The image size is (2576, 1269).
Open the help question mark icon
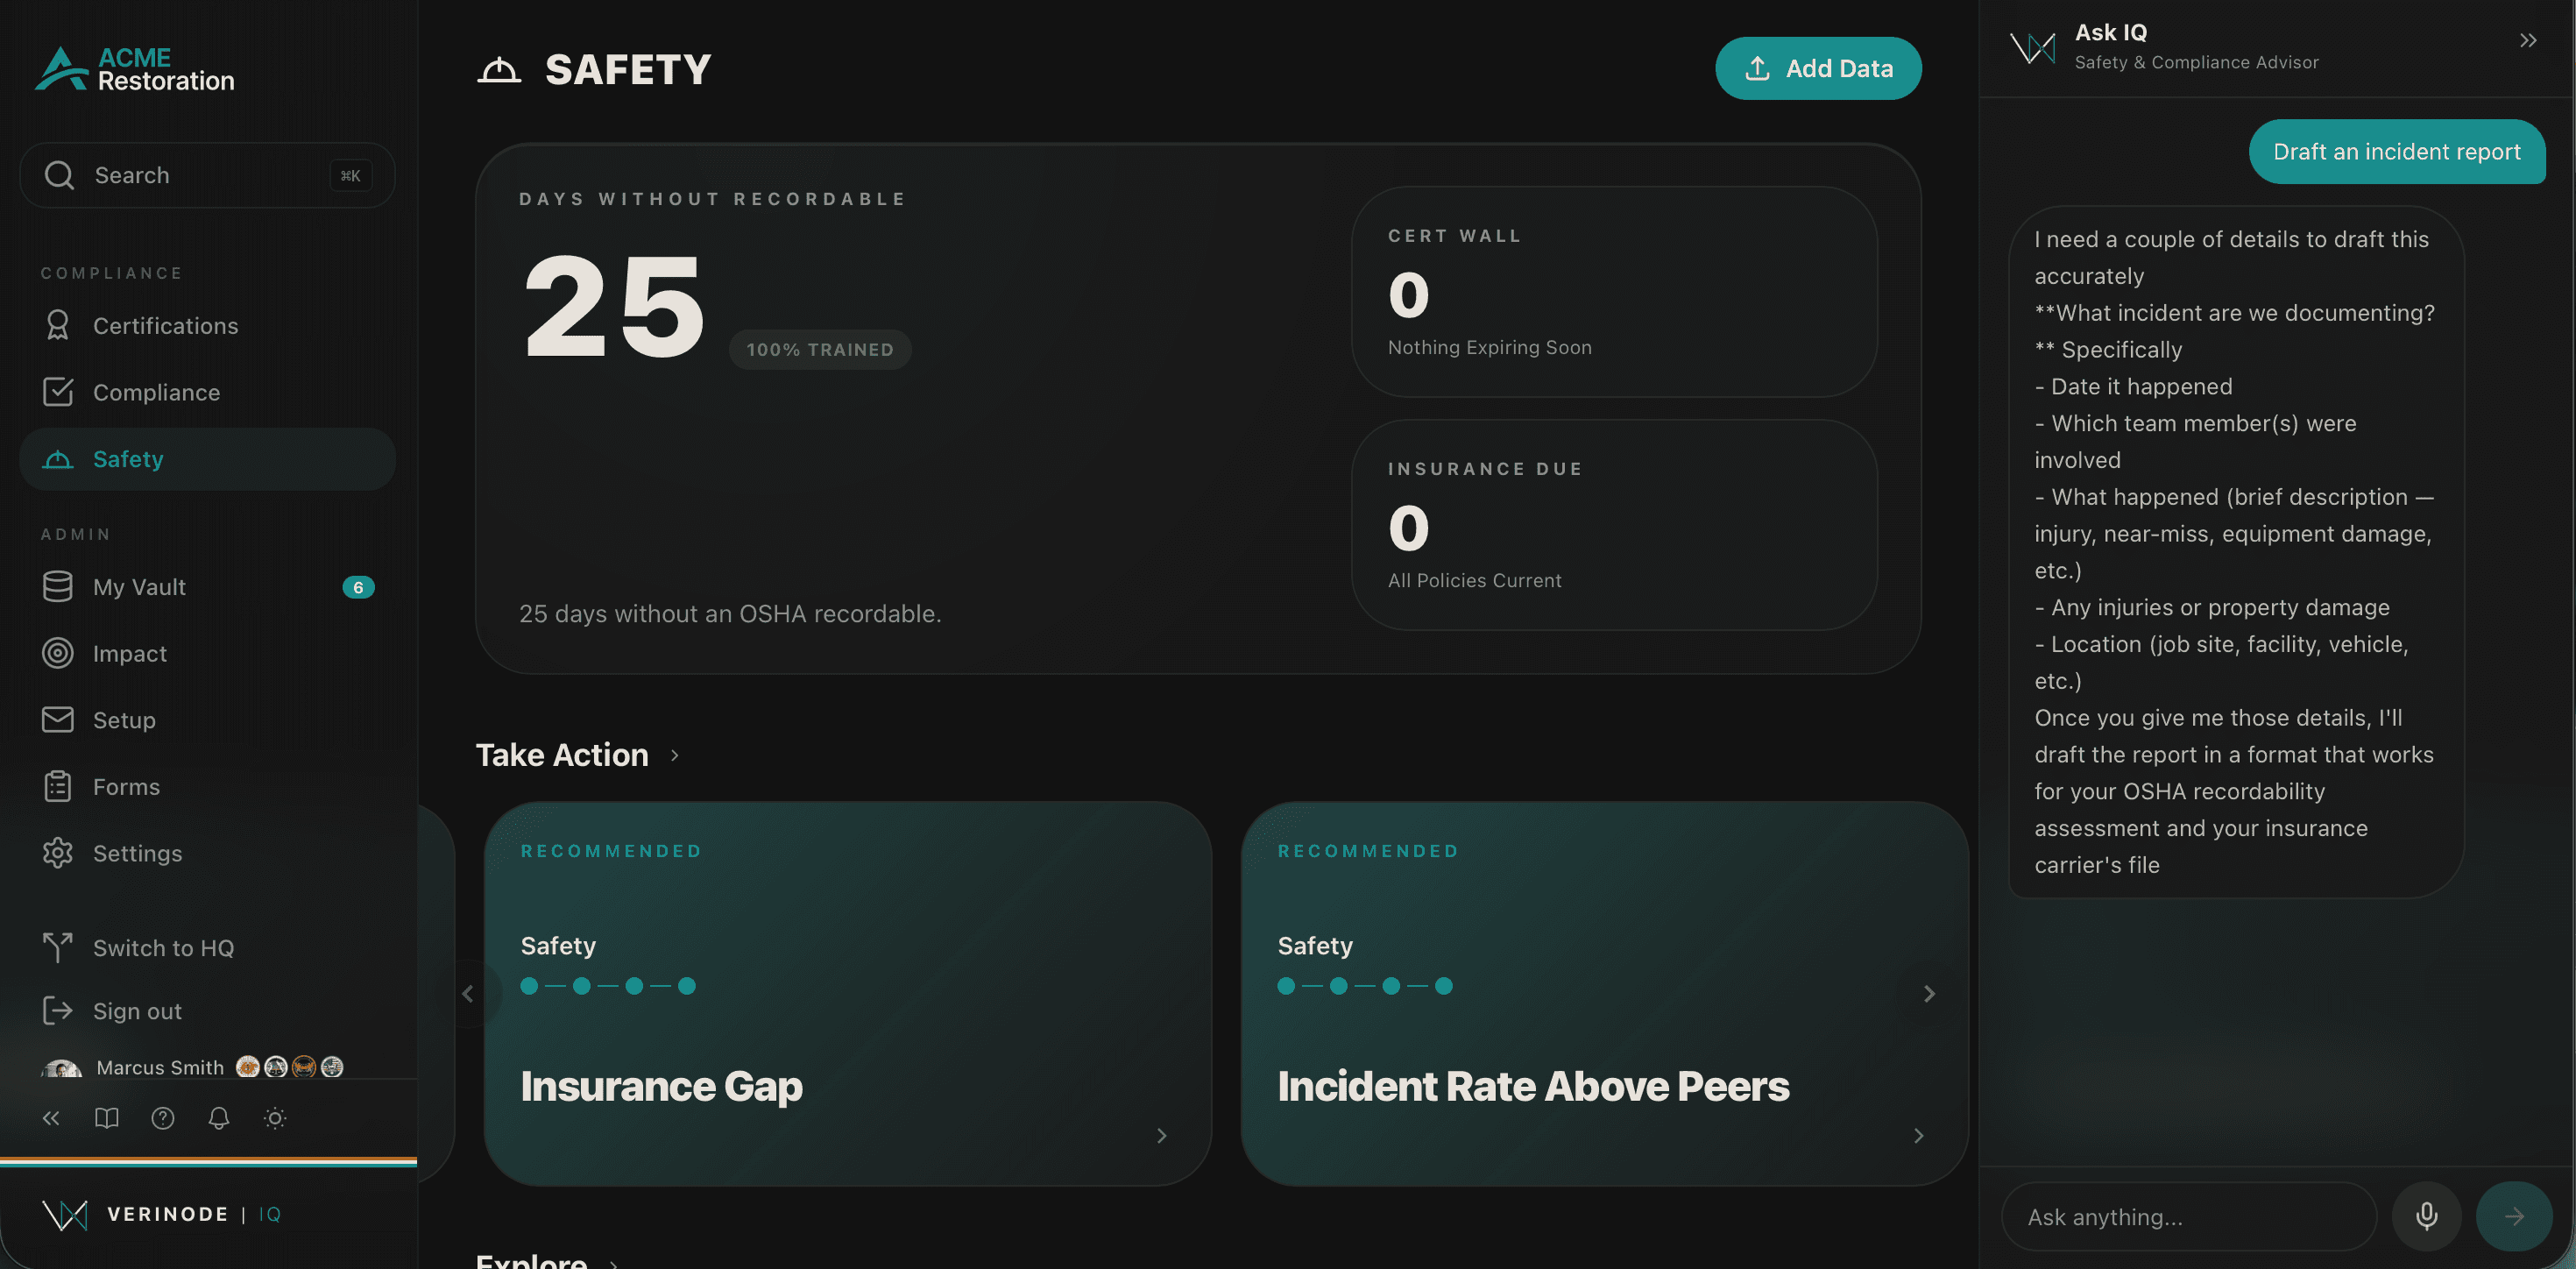(x=163, y=1118)
